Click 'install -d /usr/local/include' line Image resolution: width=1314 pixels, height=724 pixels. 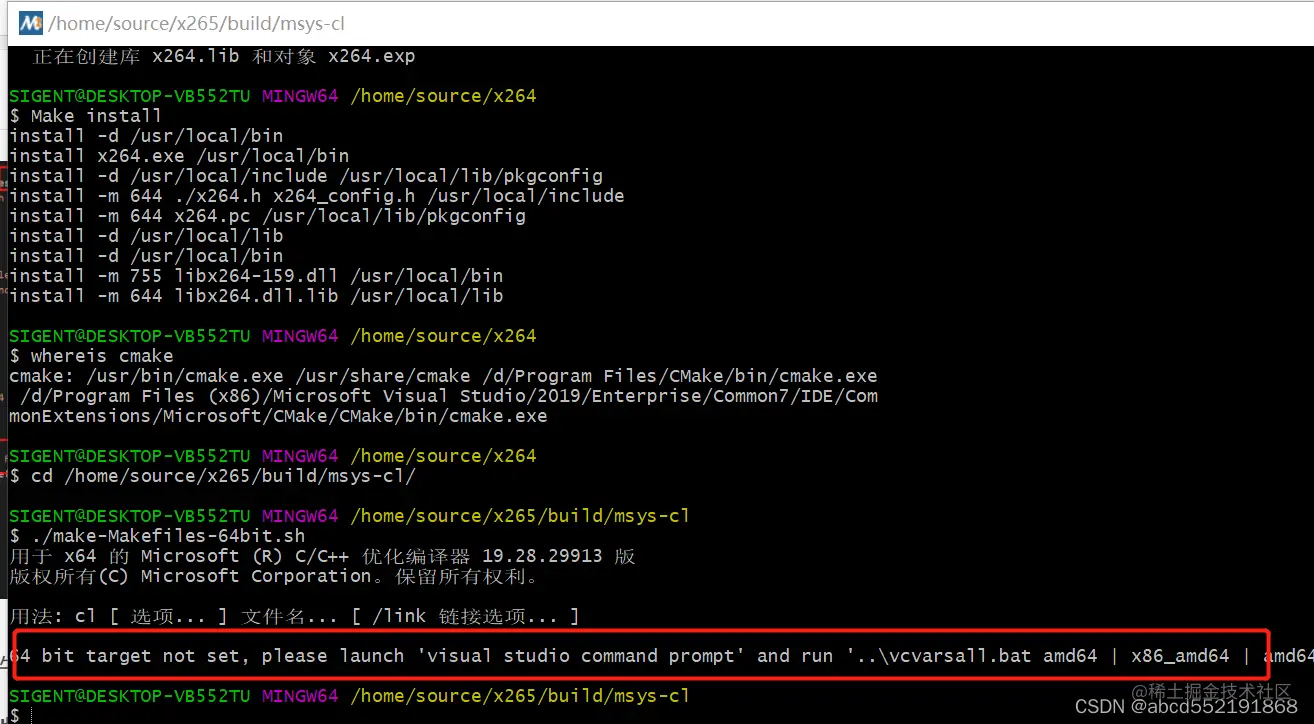pos(306,176)
